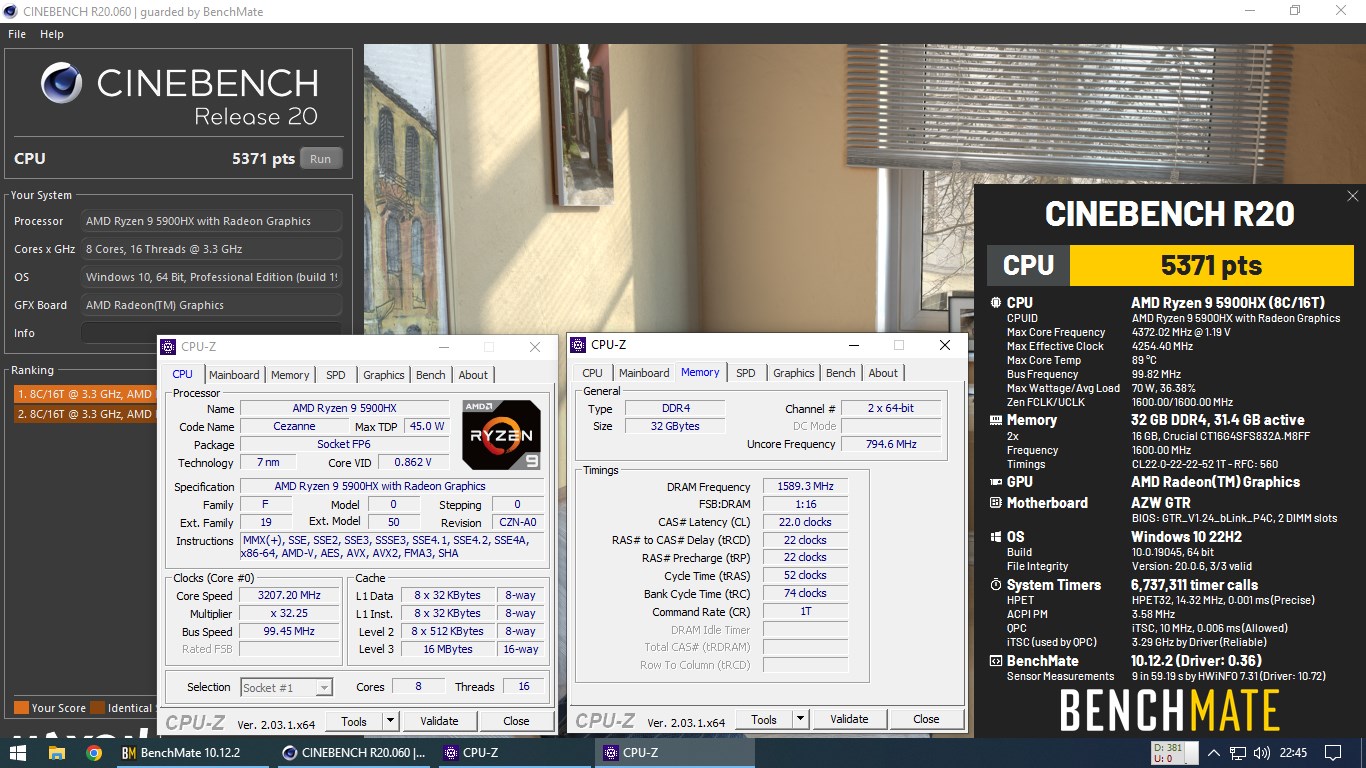Open Mainboard tab in CPU-Z processor window

[x=234, y=375]
